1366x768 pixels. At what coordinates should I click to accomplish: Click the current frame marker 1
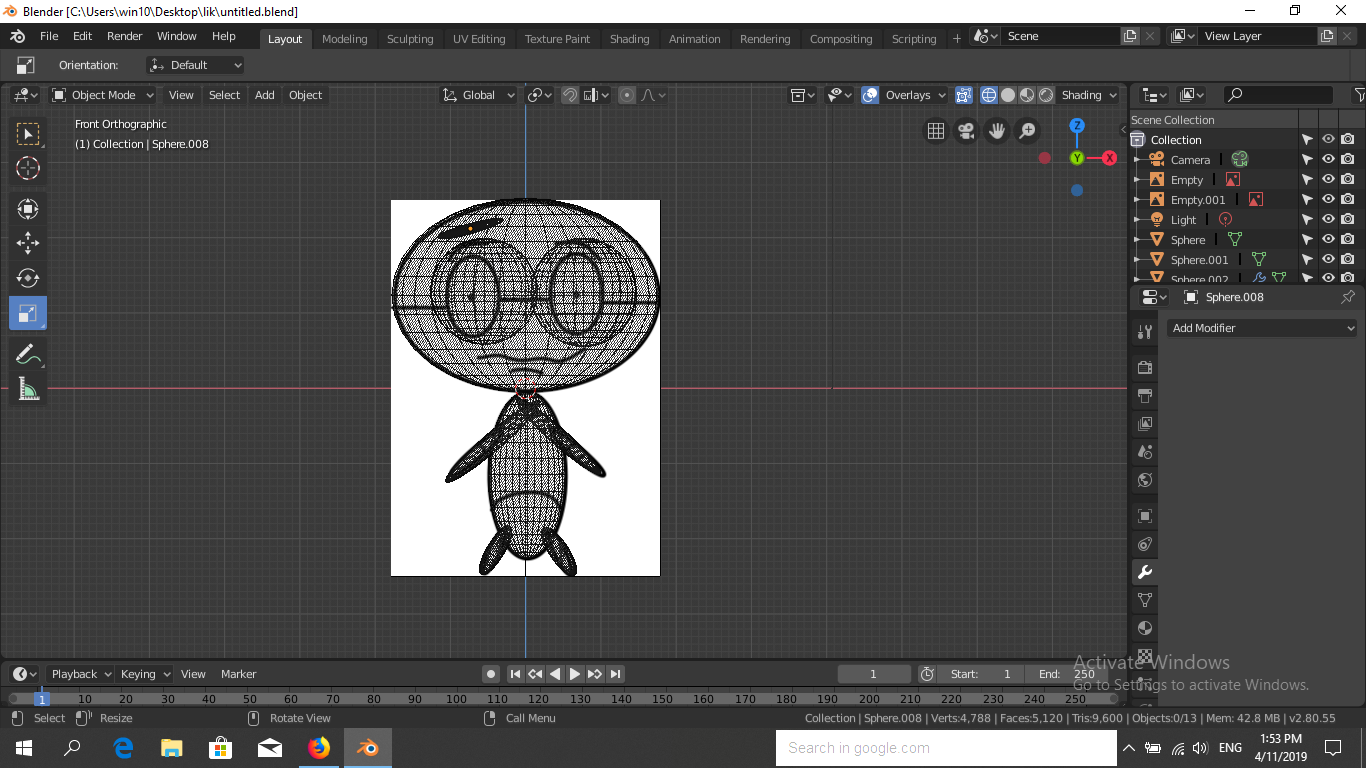coord(42,699)
